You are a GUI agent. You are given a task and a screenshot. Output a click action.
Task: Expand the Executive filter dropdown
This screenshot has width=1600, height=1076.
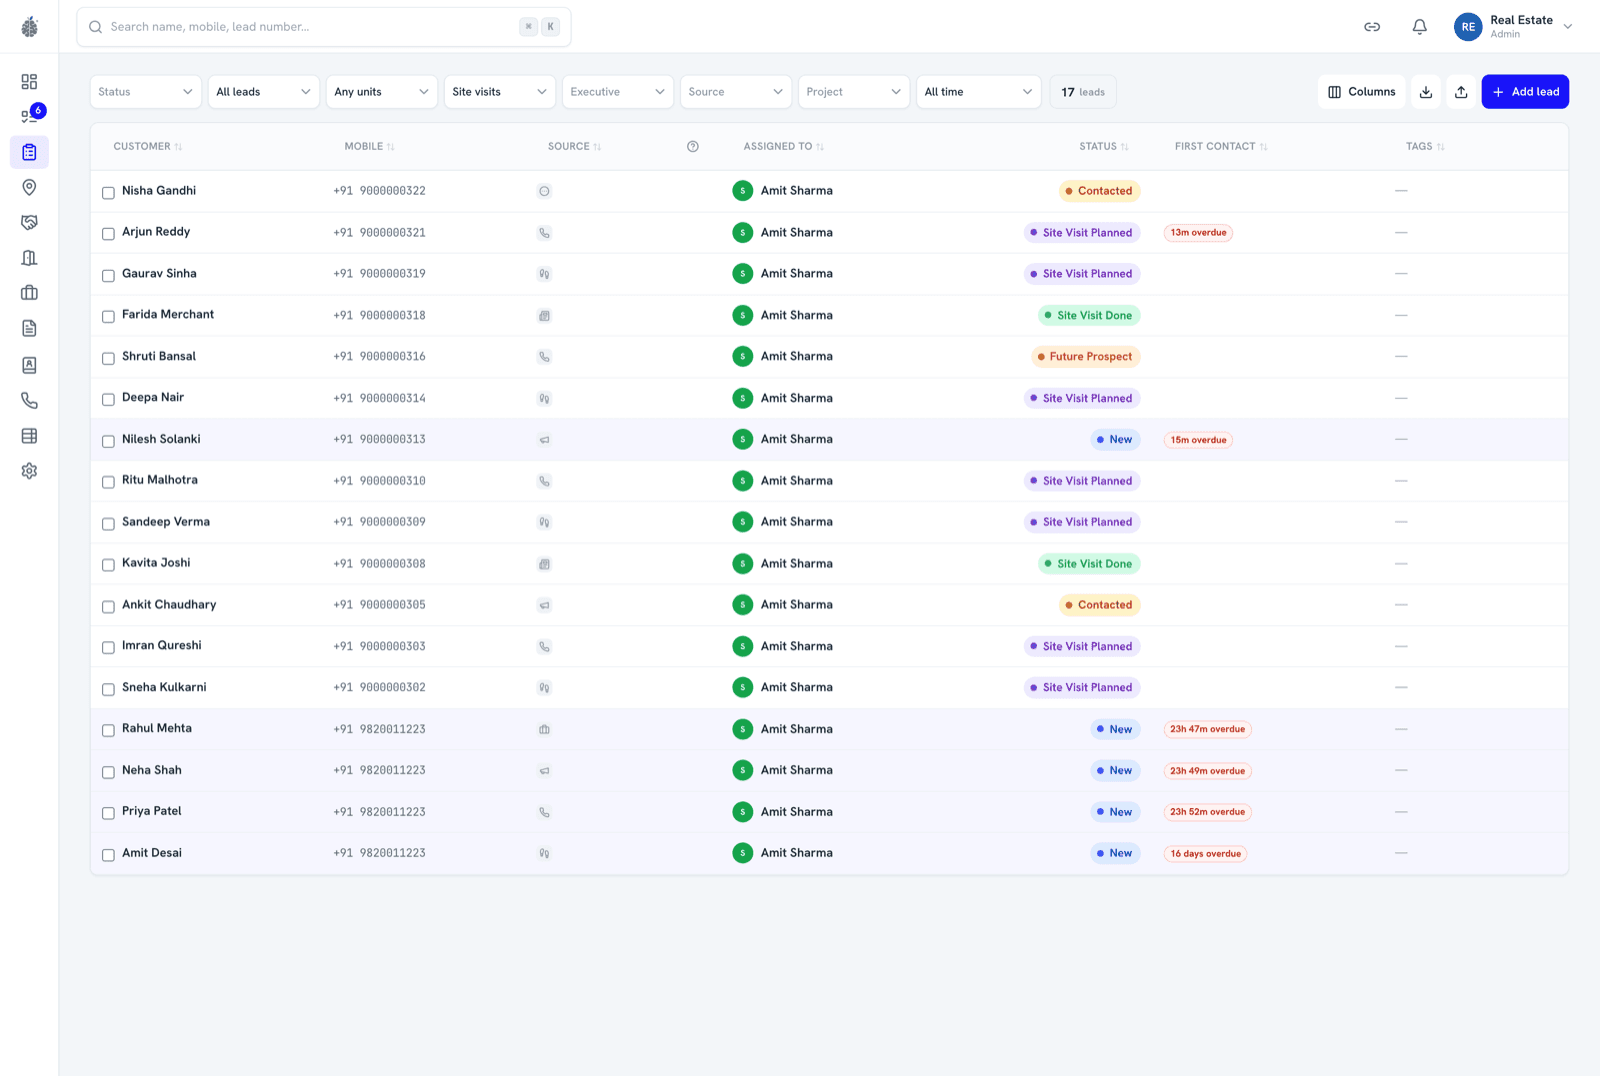618,92
